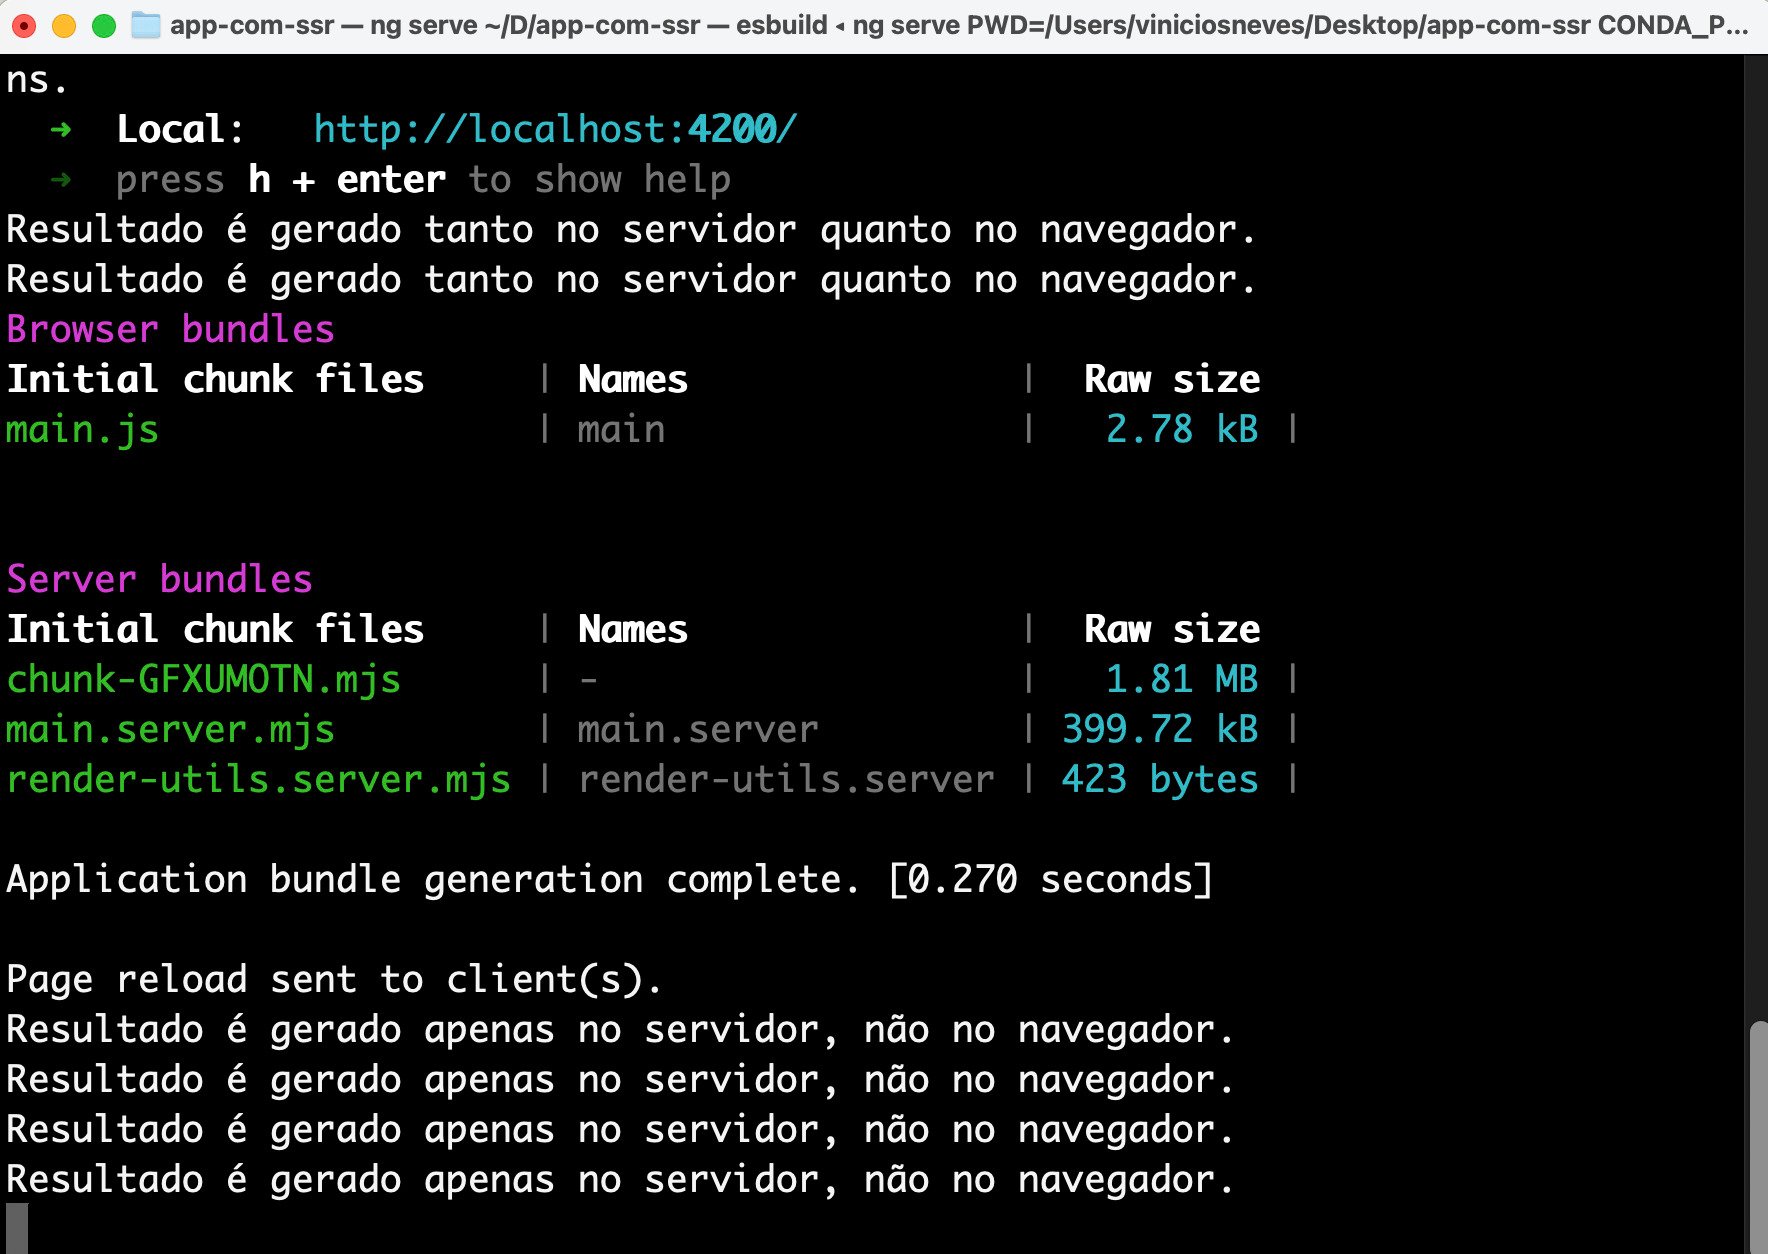Click the 'main.server.mjs' file name
The image size is (1768, 1254).
pyautogui.click(x=171, y=730)
